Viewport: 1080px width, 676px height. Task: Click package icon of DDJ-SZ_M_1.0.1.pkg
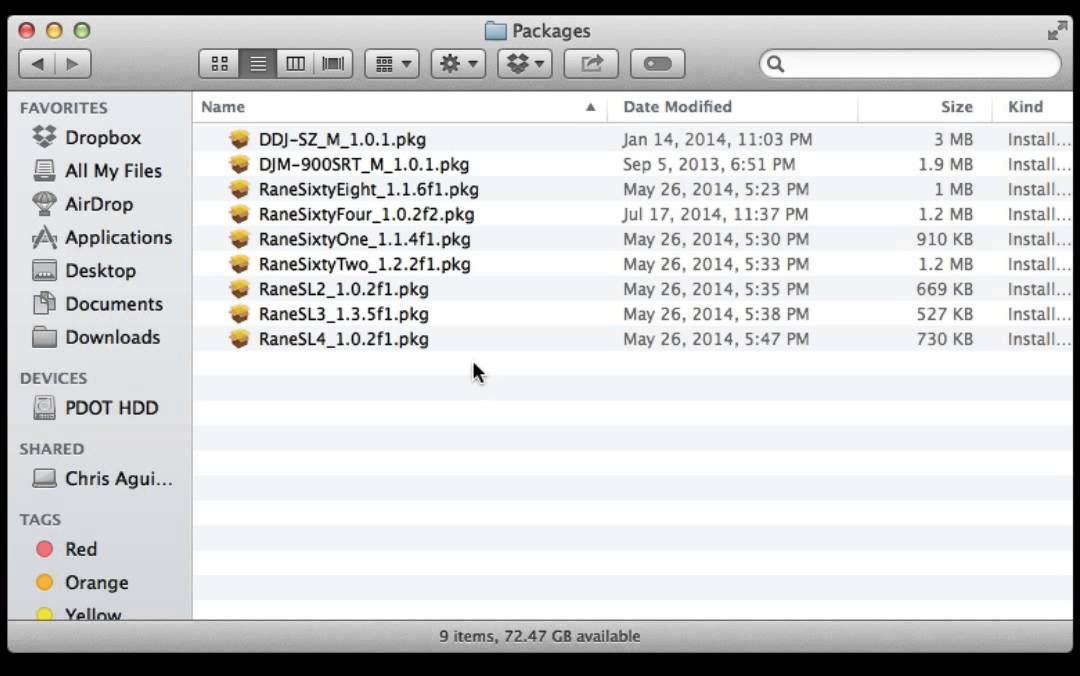(239, 139)
